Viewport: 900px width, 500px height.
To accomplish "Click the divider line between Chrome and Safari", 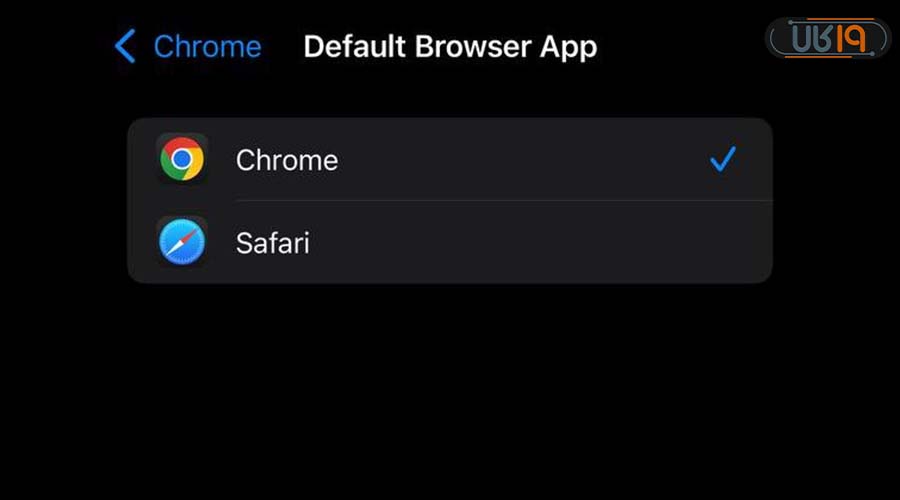I will coord(500,200).
